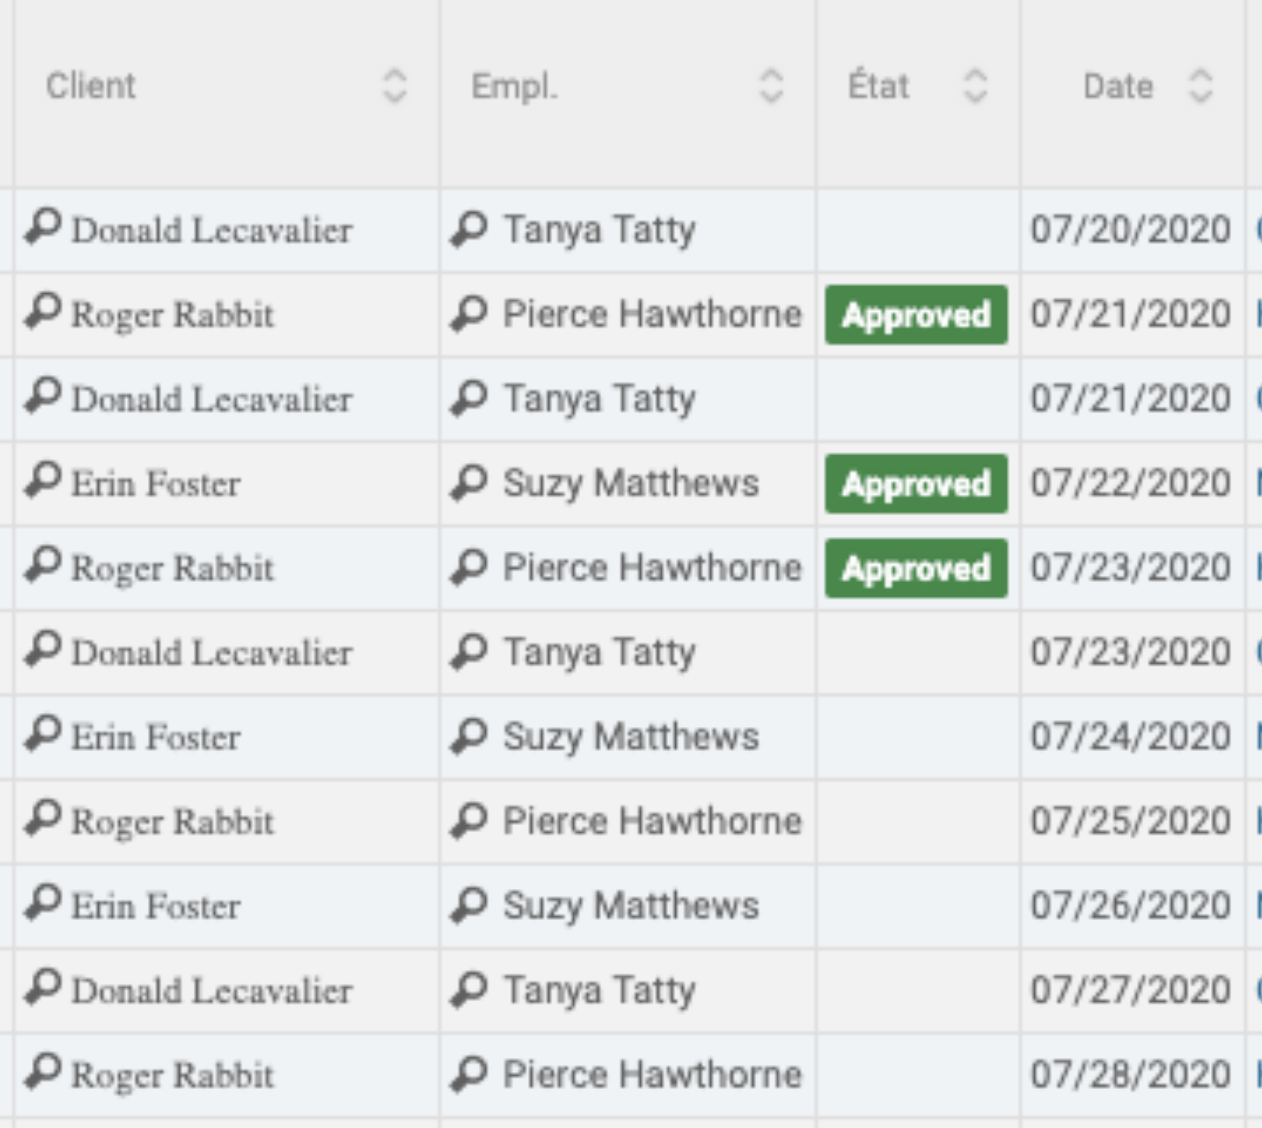Click Approved badge on 07/23/2020 row
The width and height of the screenshot is (1262, 1128).
tap(916, 568)
